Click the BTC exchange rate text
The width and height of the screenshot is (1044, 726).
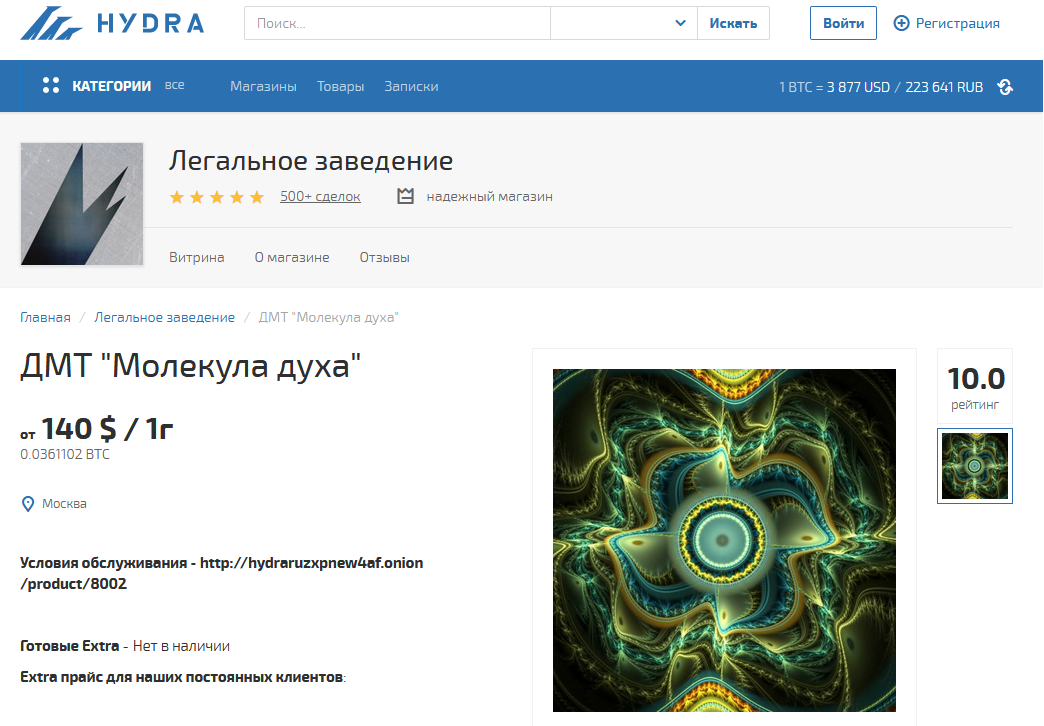point(881,87)
